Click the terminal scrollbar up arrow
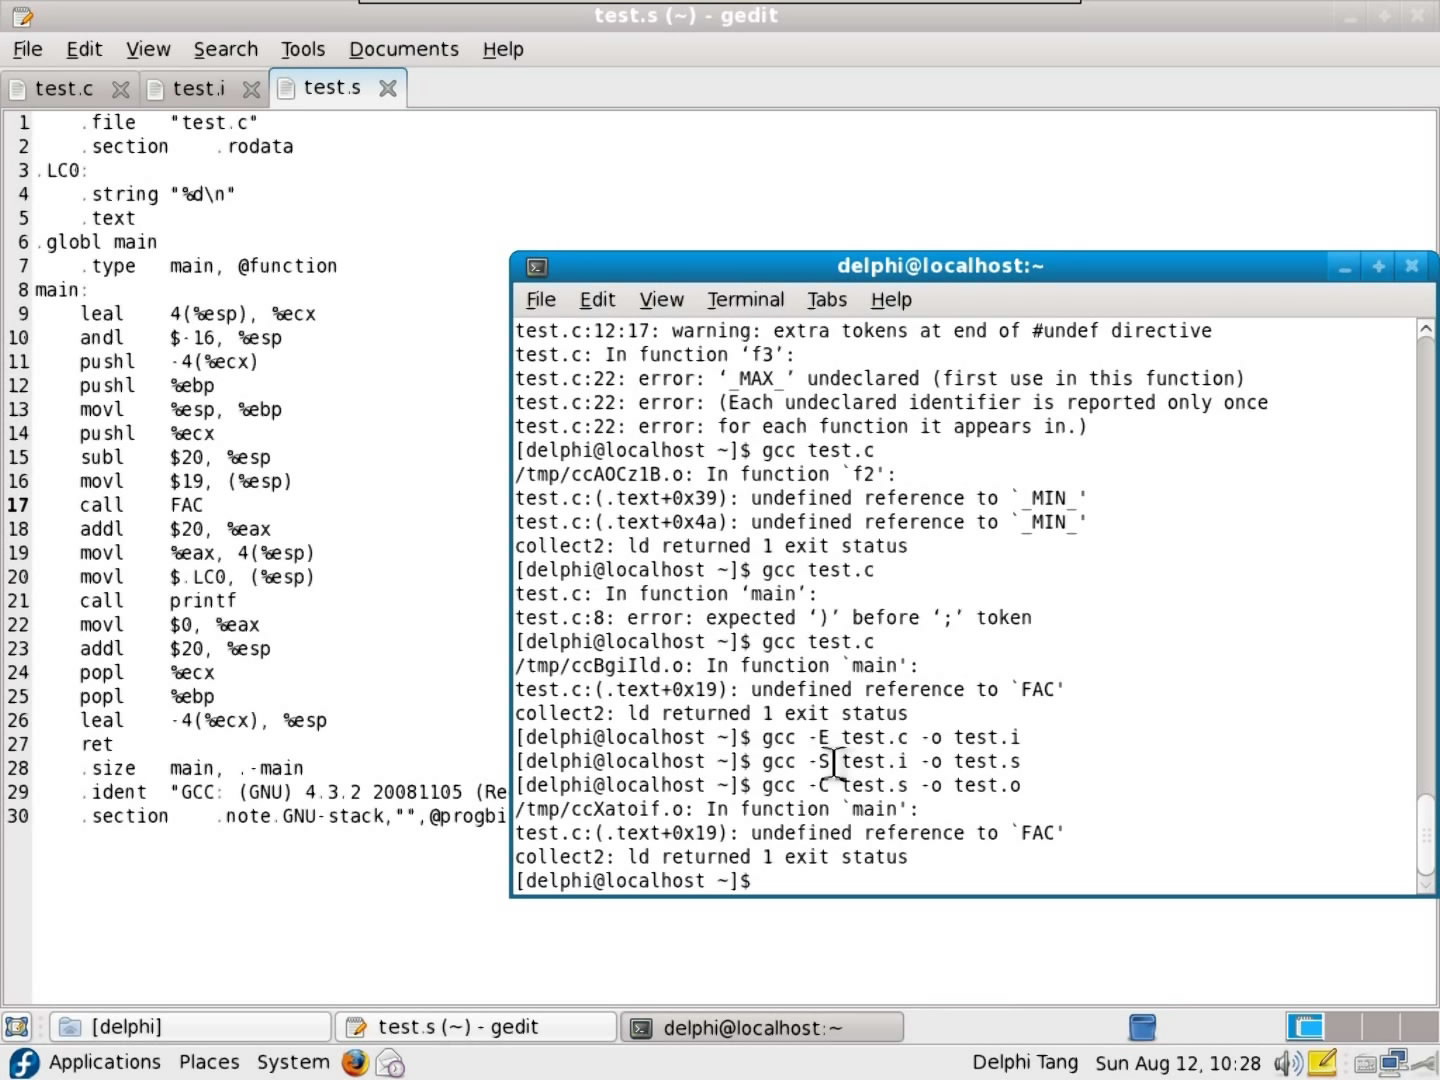The image size is (1440, 1080). (1426, 329)
